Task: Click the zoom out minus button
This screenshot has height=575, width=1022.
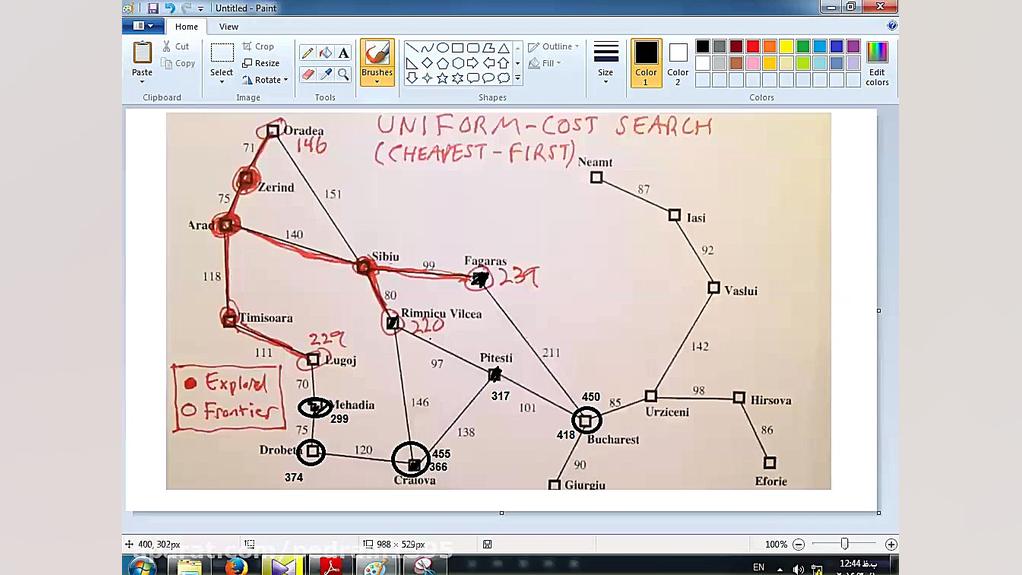Action: tap(798, 544)
